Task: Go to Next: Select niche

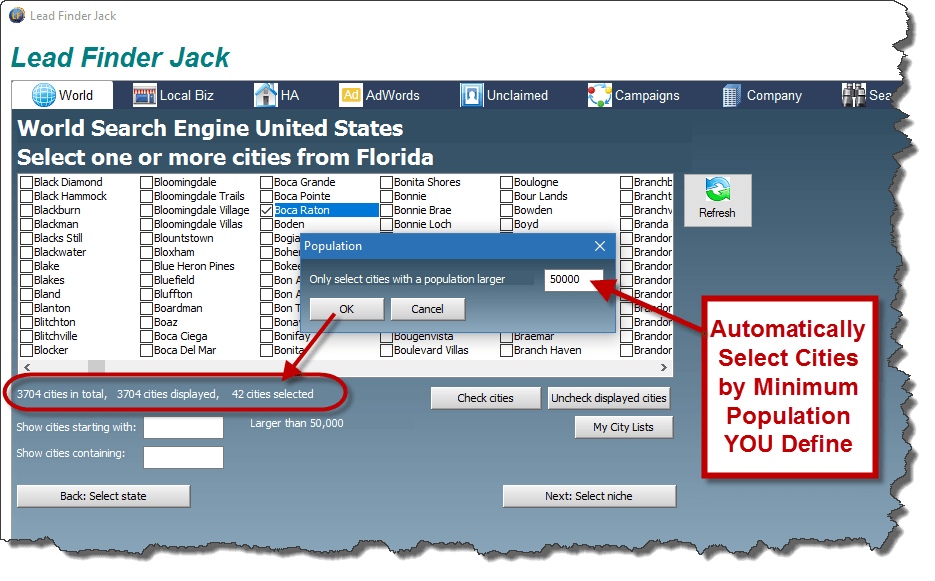Action: pyautogui.click(x=589, y=496)
